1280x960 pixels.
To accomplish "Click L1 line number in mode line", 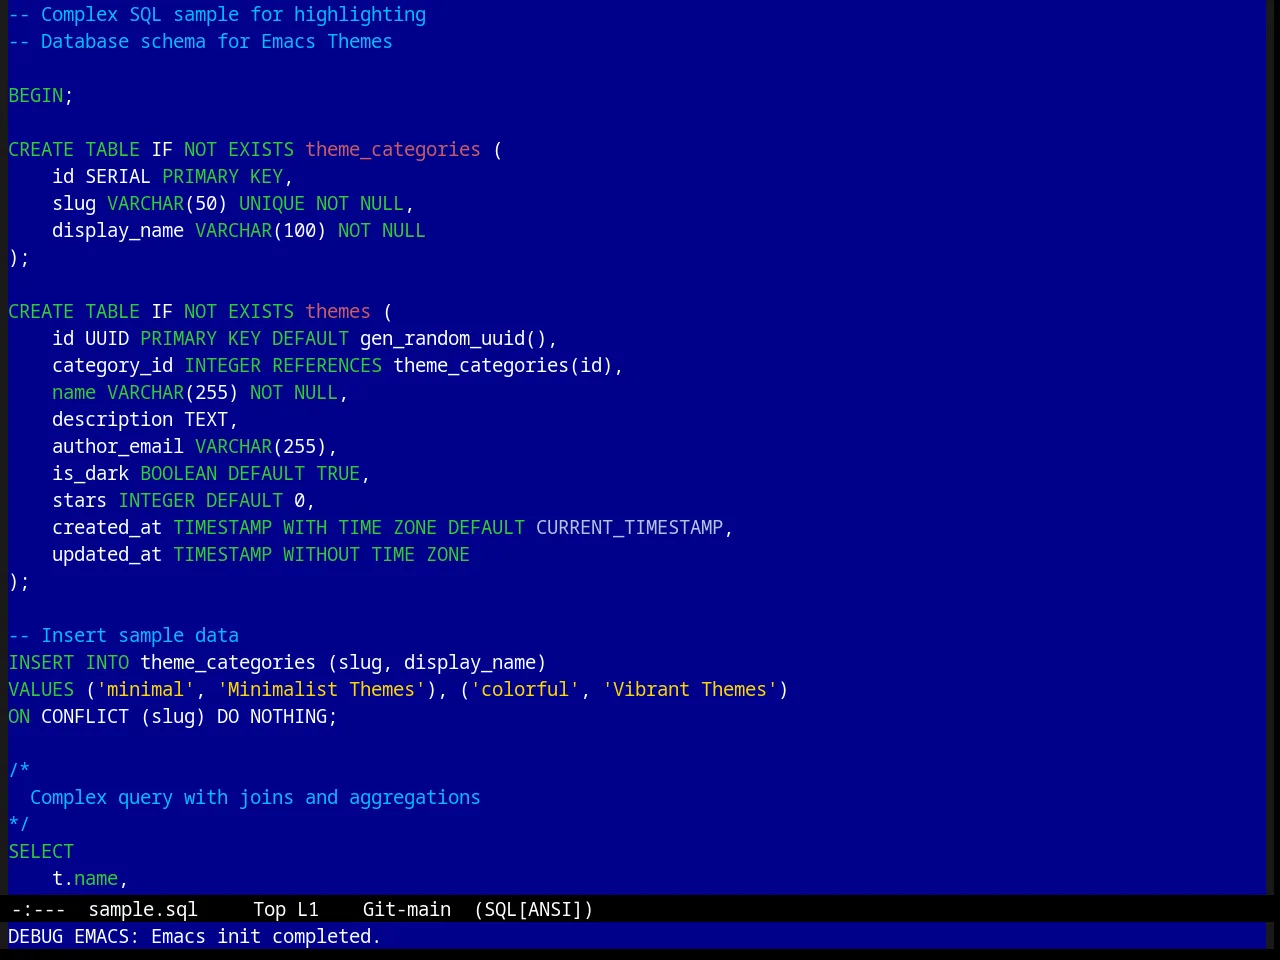I will click(x=308, y=910).
